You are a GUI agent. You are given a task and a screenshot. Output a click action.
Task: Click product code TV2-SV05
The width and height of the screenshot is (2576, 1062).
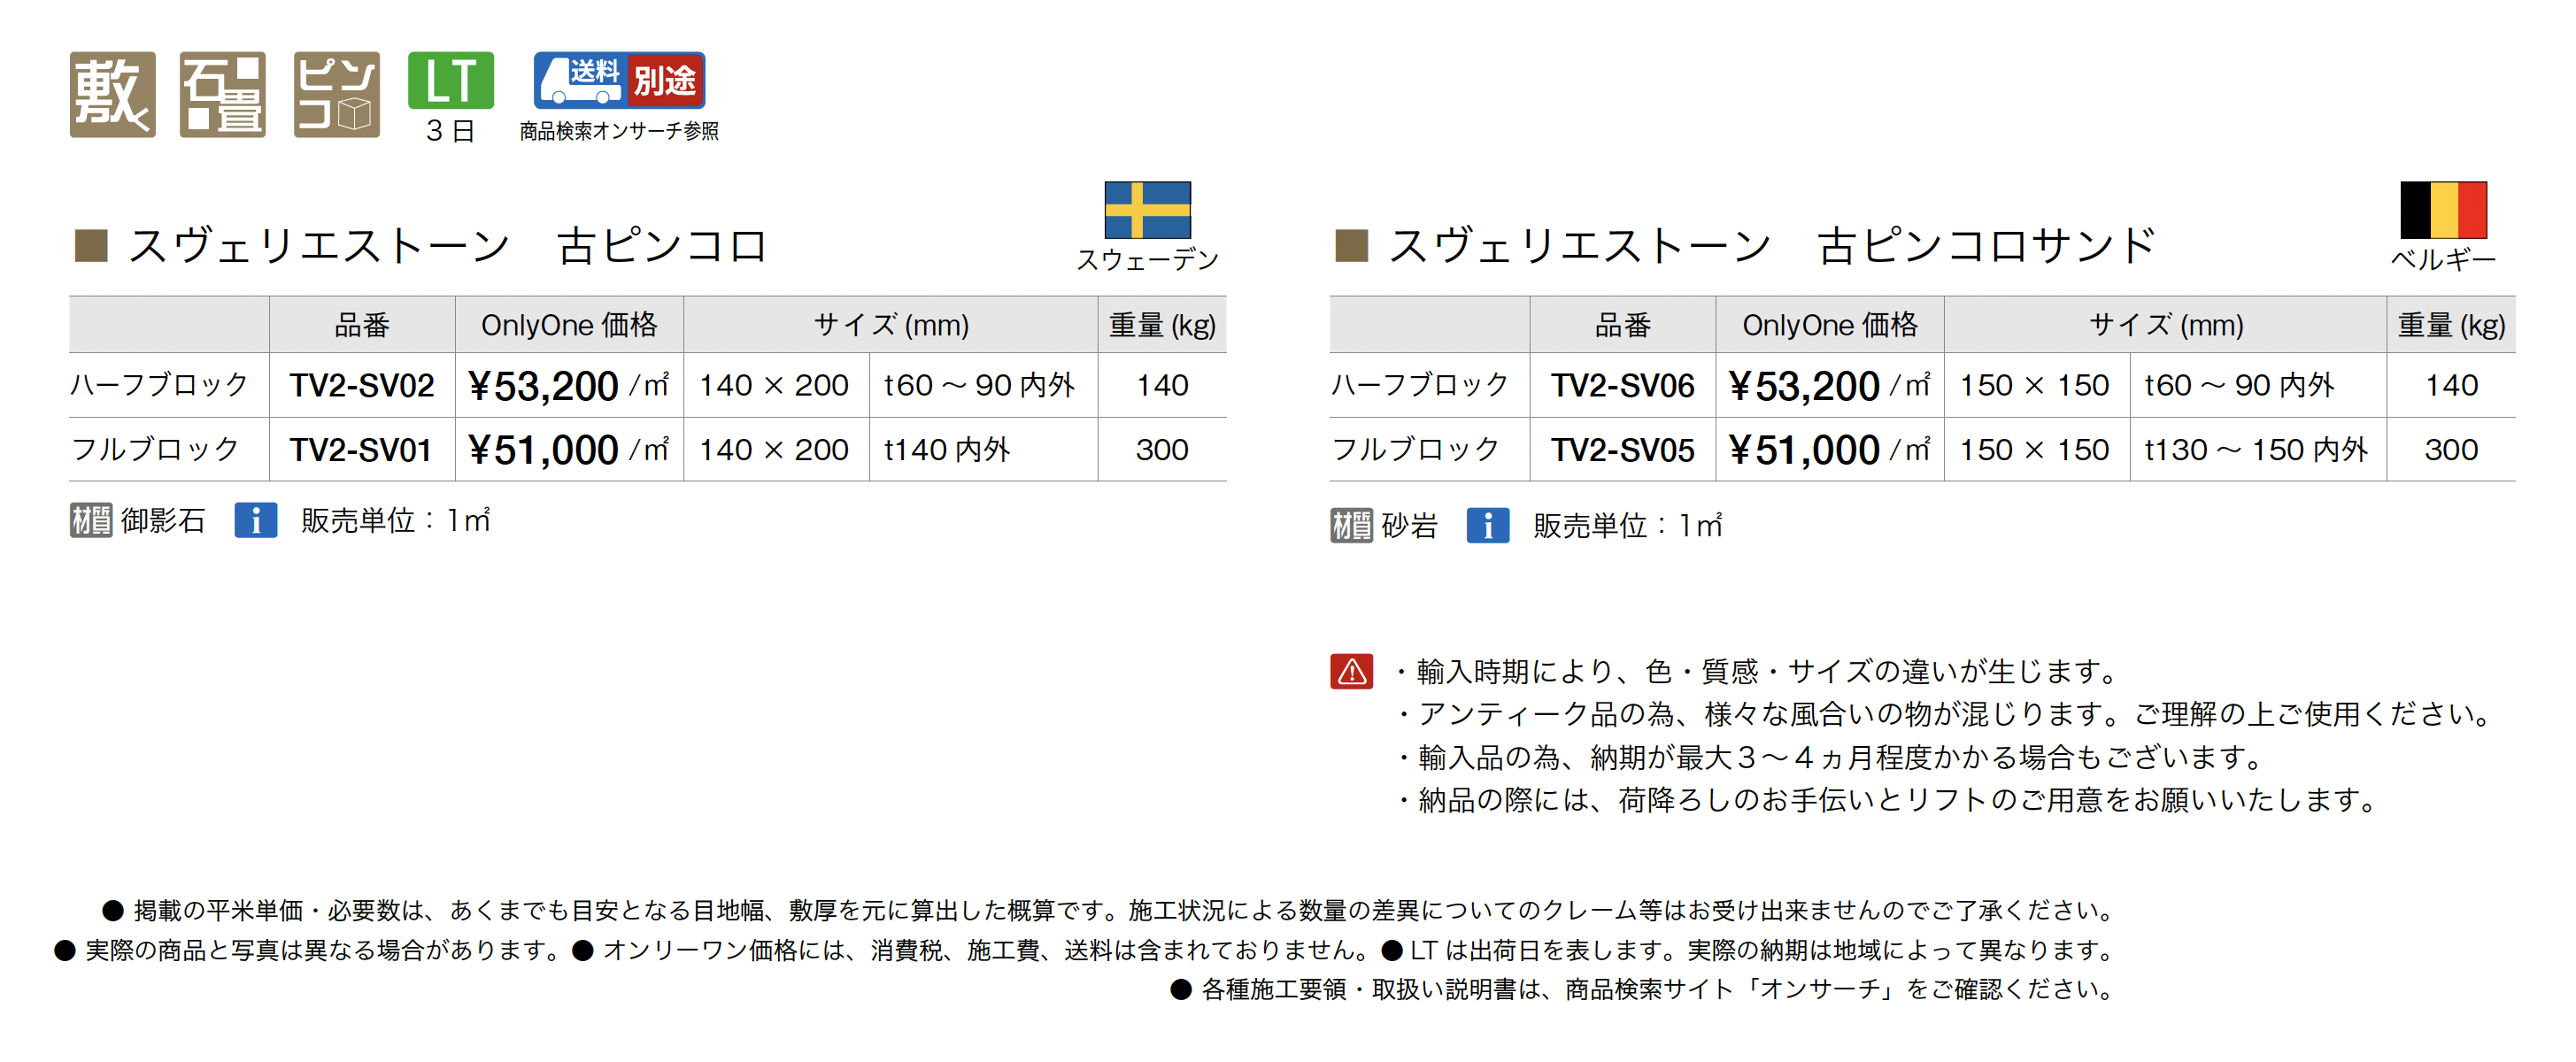[x=1622, y=450]
